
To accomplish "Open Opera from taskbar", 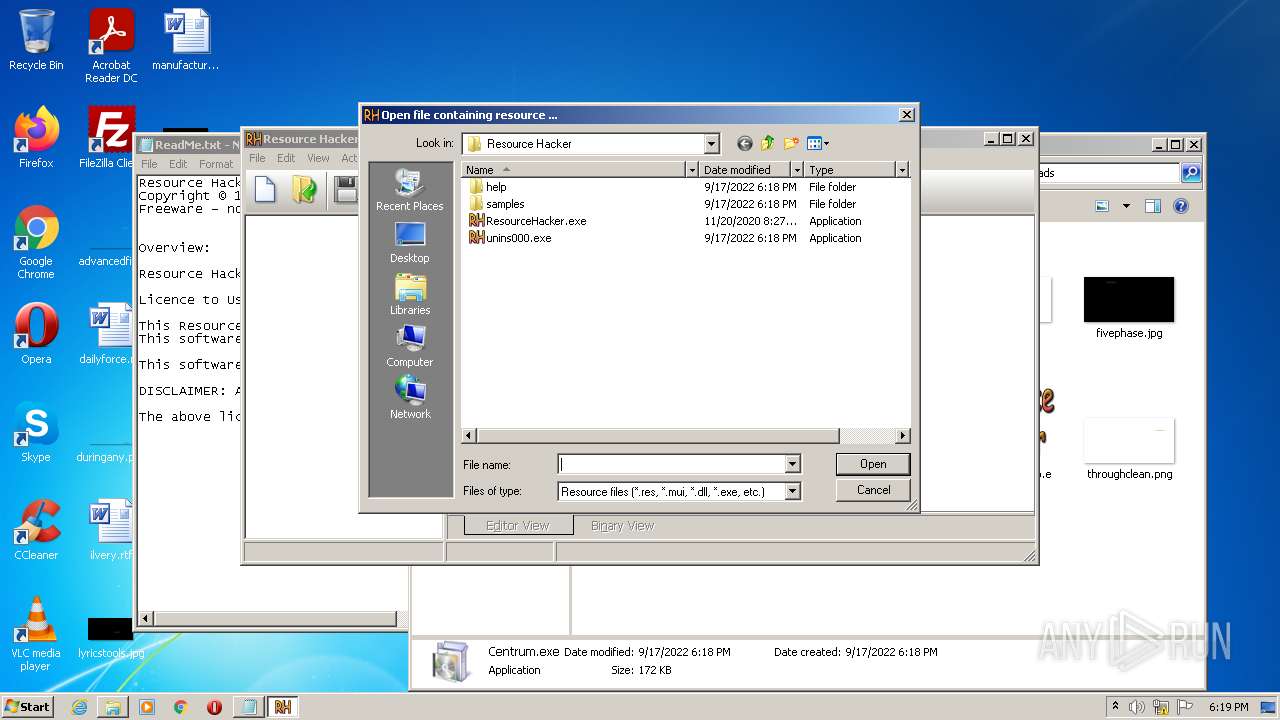I will point(214,707).
